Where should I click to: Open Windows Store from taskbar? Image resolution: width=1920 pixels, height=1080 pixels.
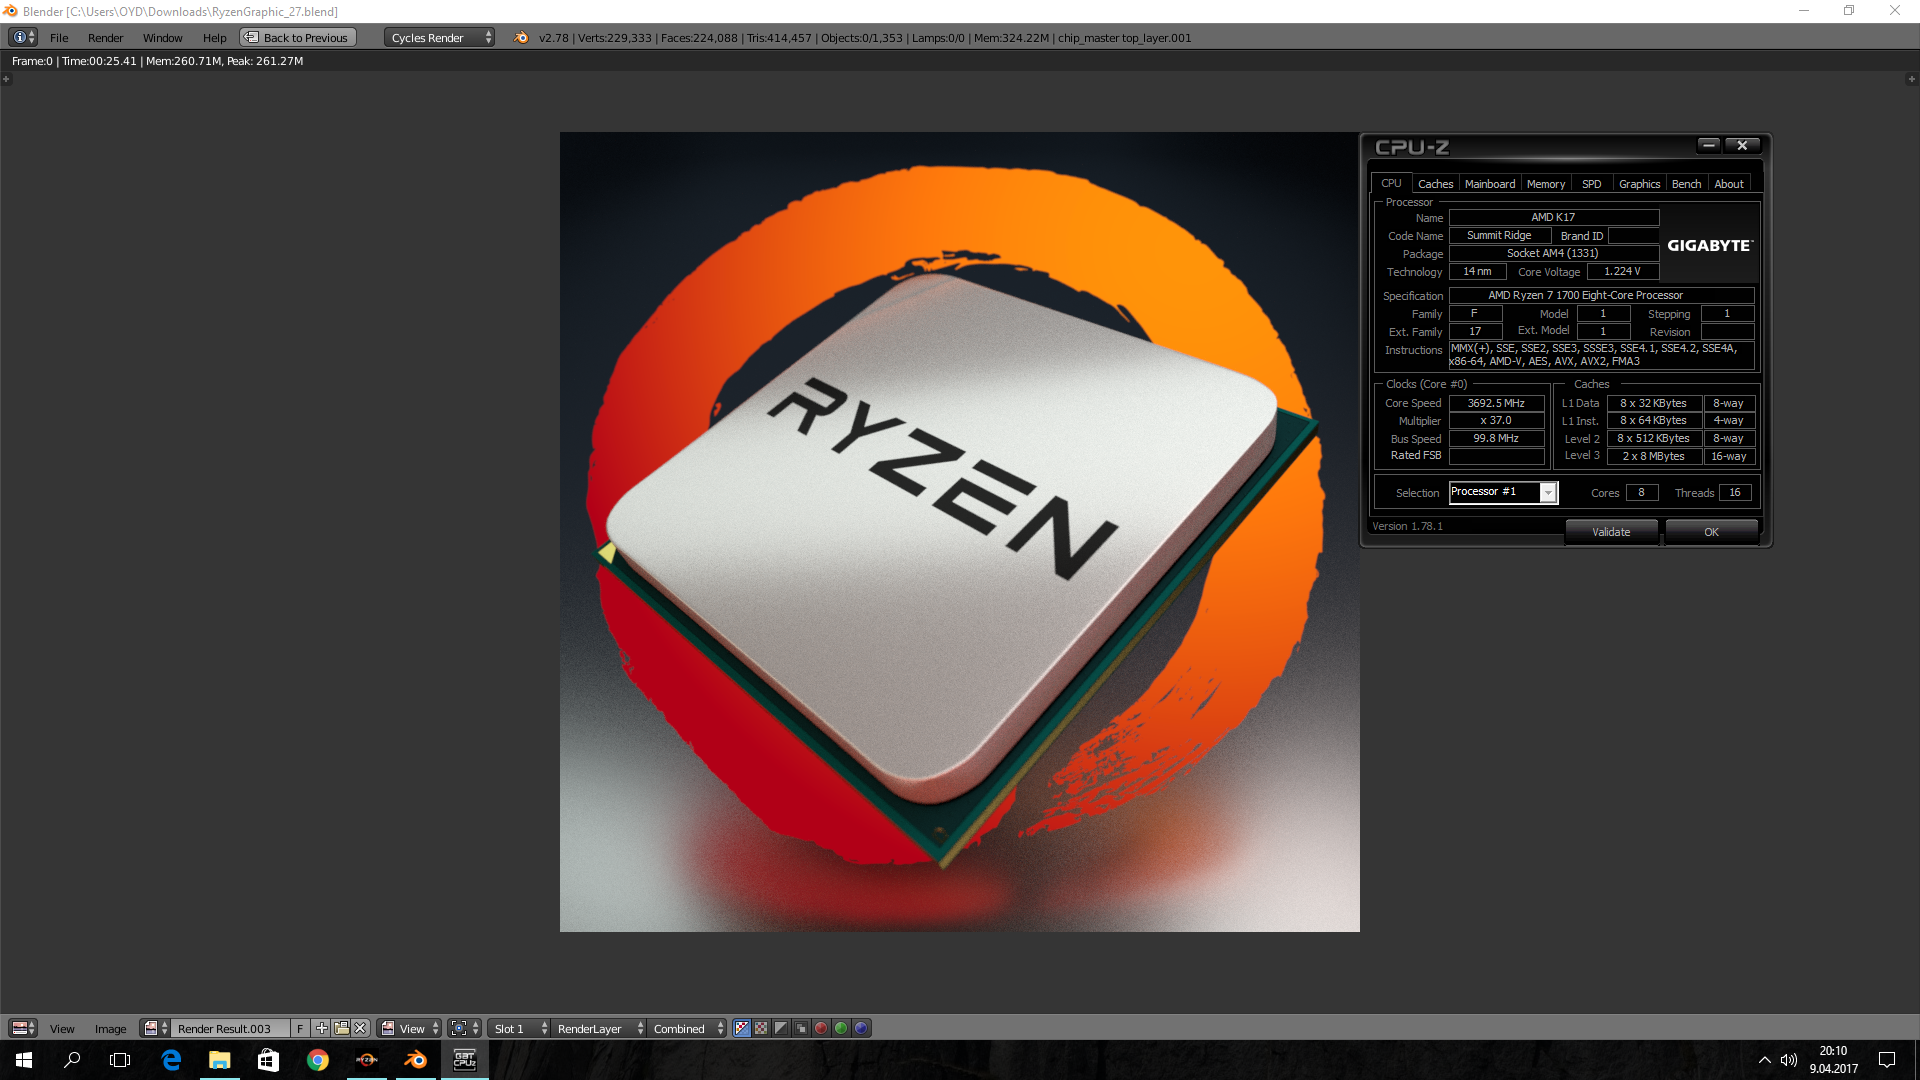(x=268, y=1060)
